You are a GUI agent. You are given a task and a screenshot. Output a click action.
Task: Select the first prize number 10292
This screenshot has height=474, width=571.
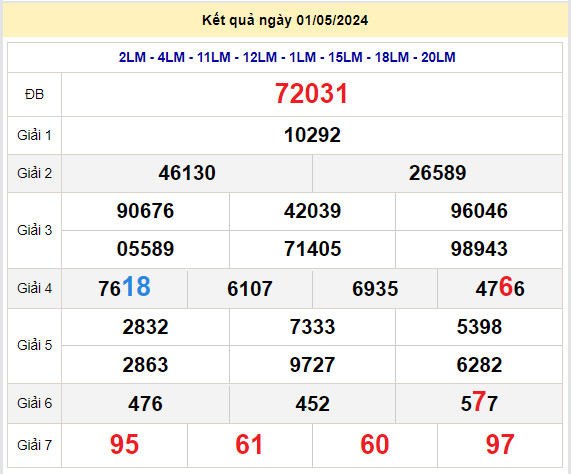312,135
